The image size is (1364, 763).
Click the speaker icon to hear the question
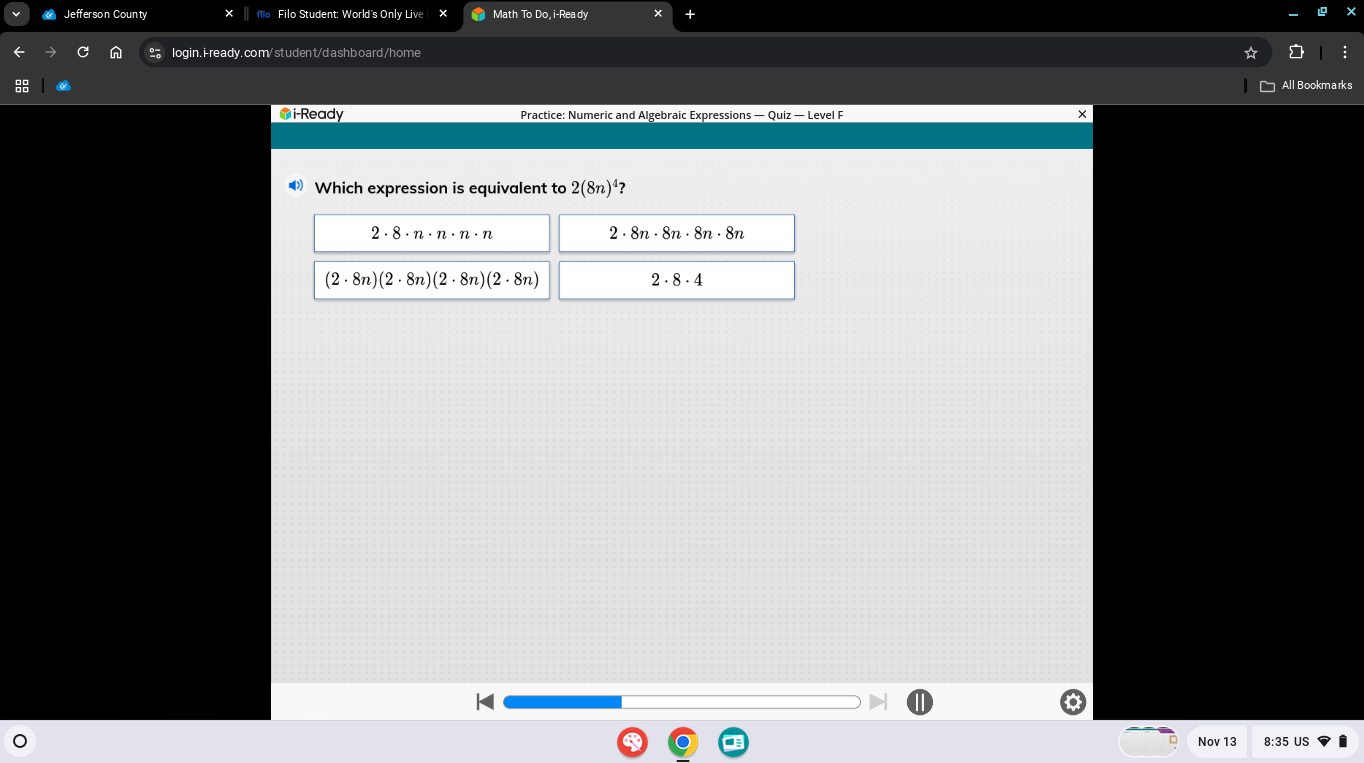click(295, 185)
